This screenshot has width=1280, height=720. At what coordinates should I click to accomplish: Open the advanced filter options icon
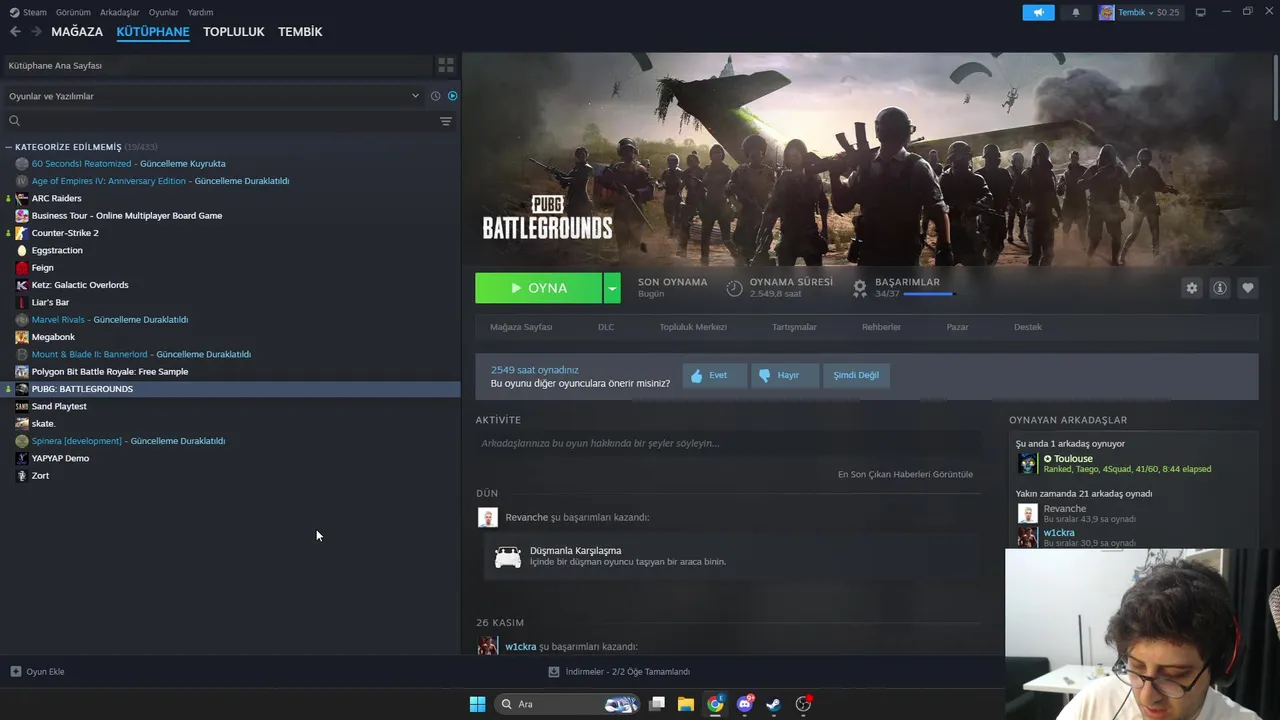[446, 121]
